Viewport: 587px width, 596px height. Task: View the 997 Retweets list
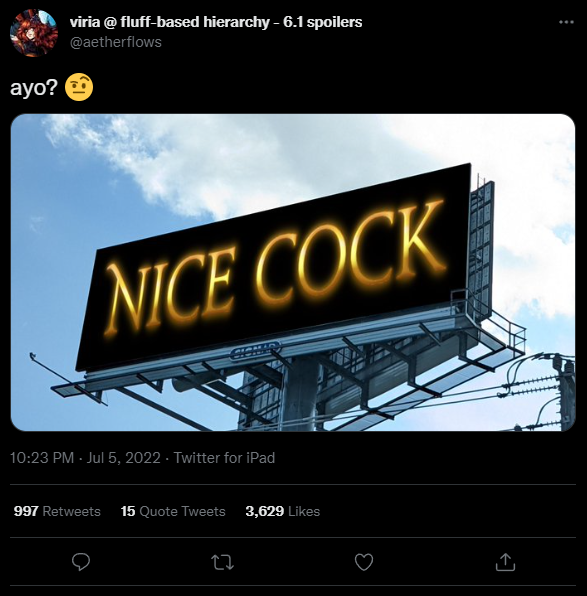[x=57, y=511]
